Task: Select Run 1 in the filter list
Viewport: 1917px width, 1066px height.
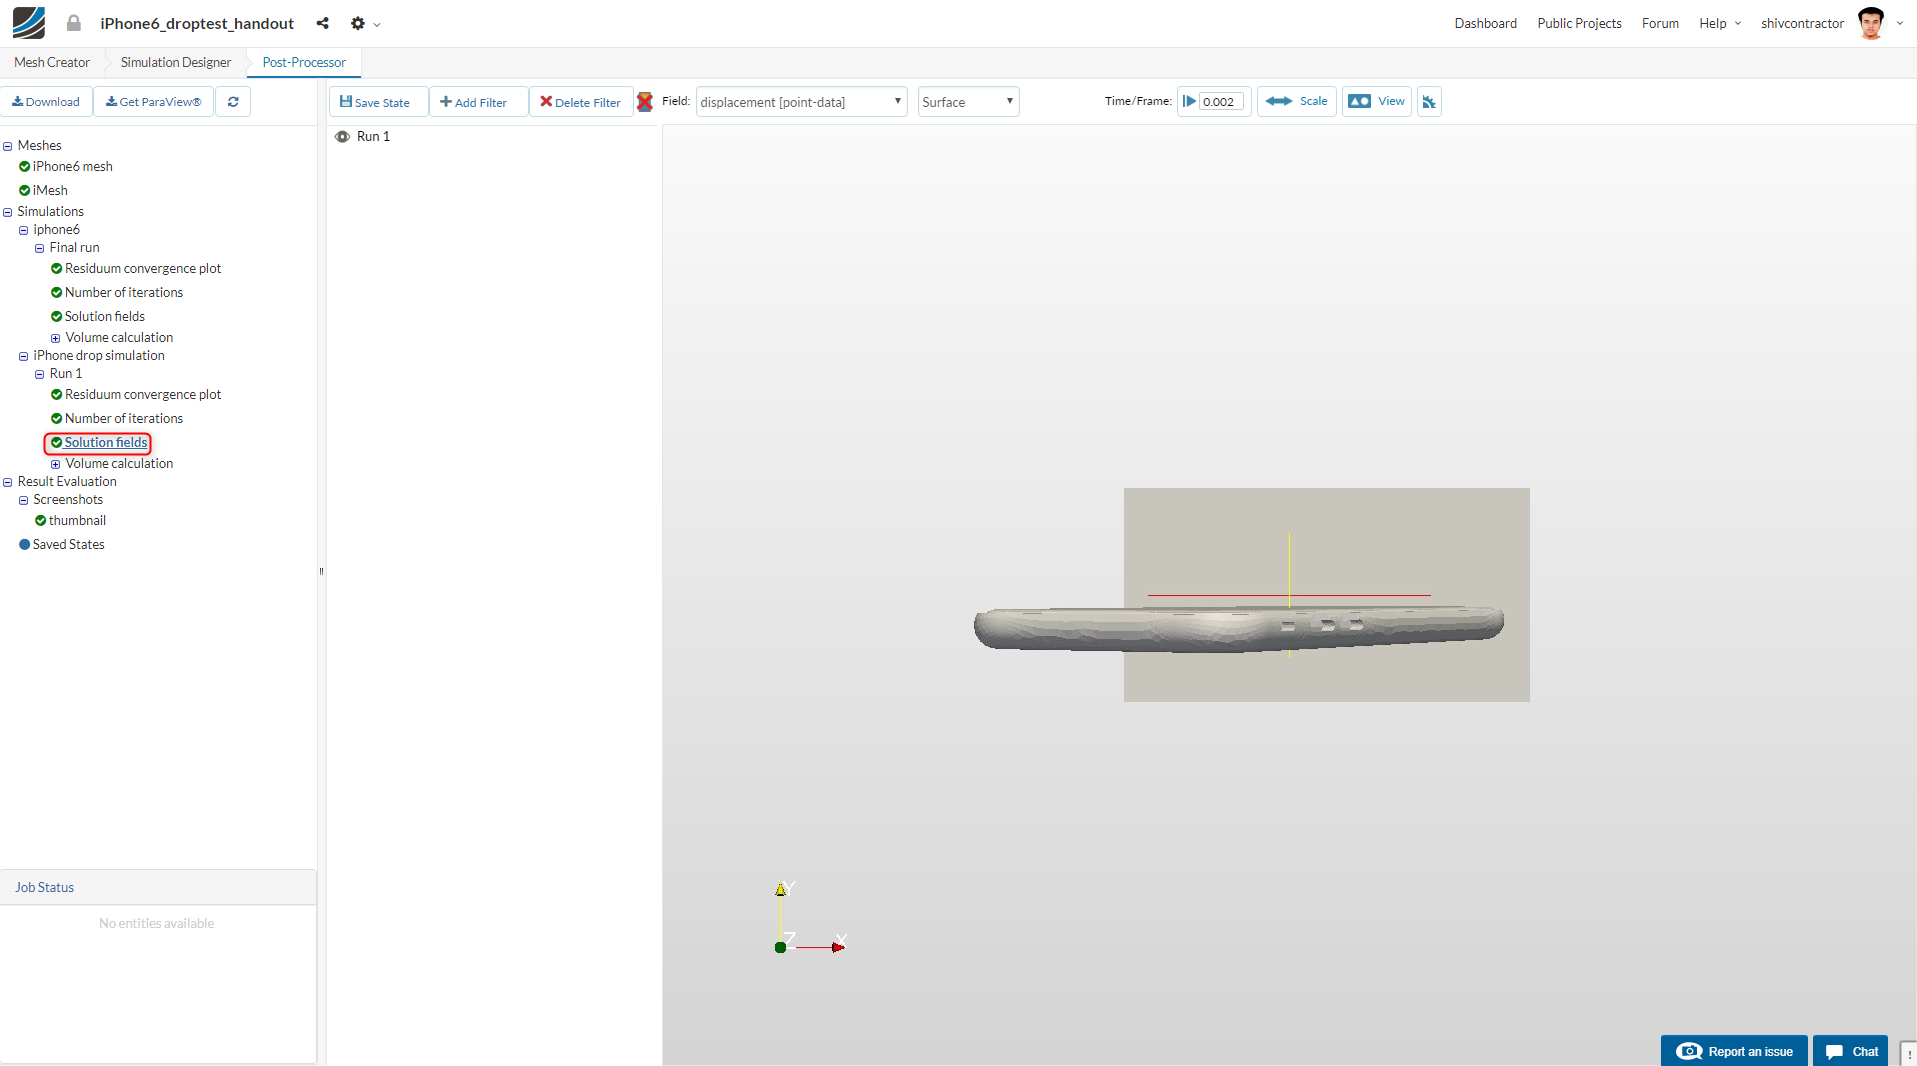Action: click(373, 136)
